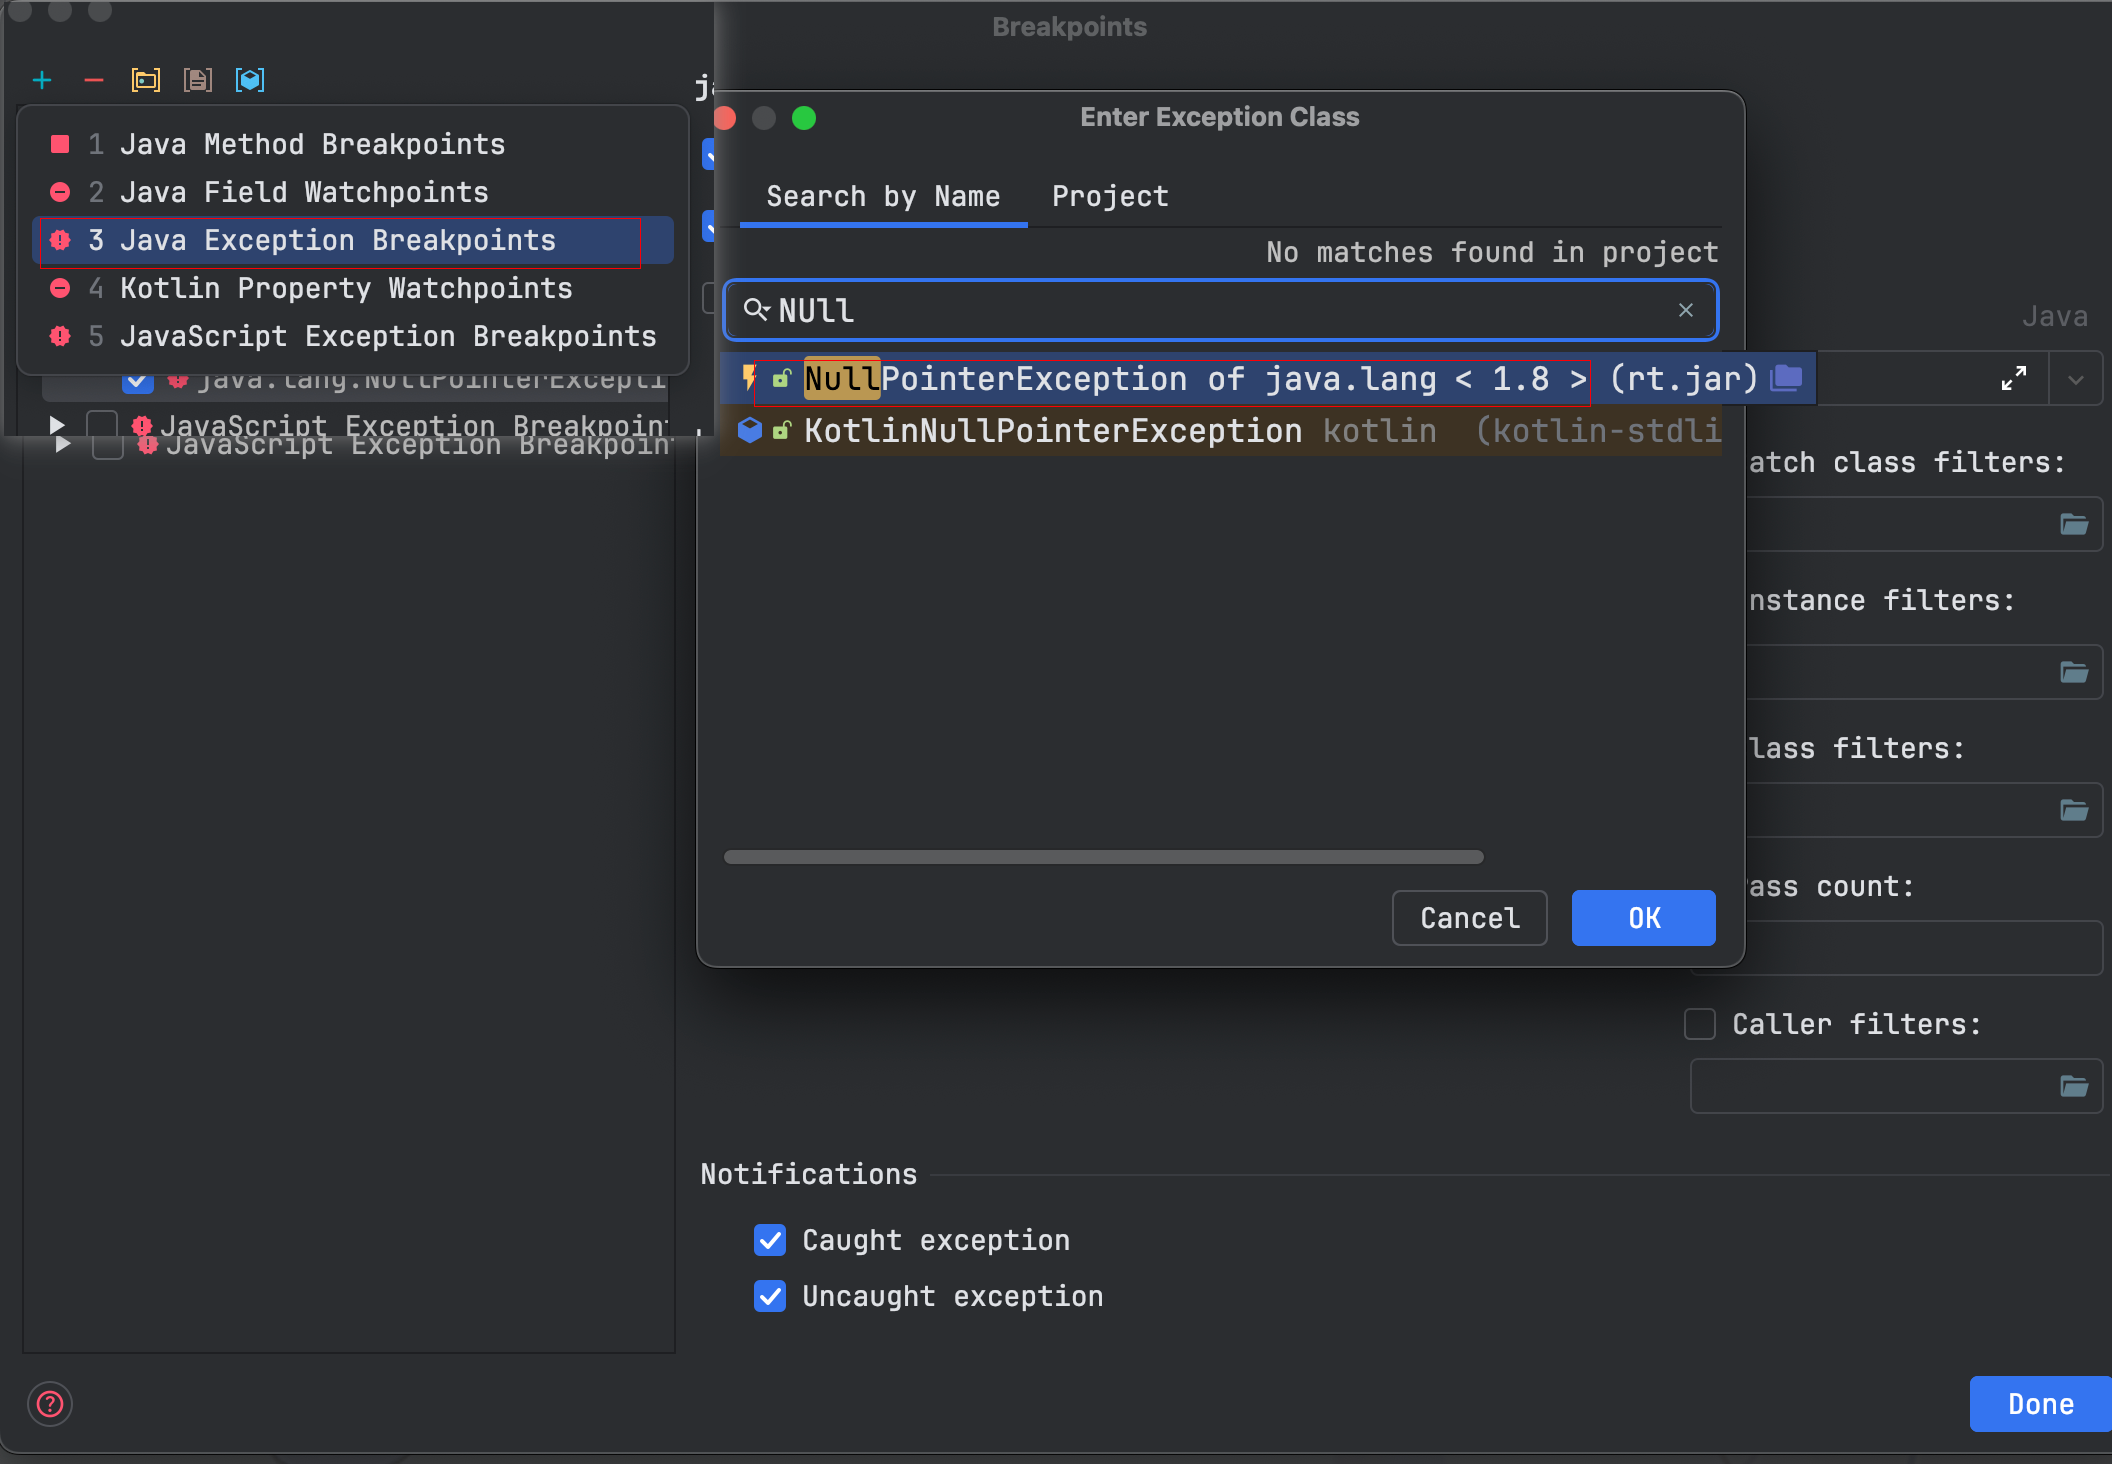The height and width of the screenshot is (1464, 2112).
Task: Disable the Uncaught exception checkbox
Action: pos(770,1296)
